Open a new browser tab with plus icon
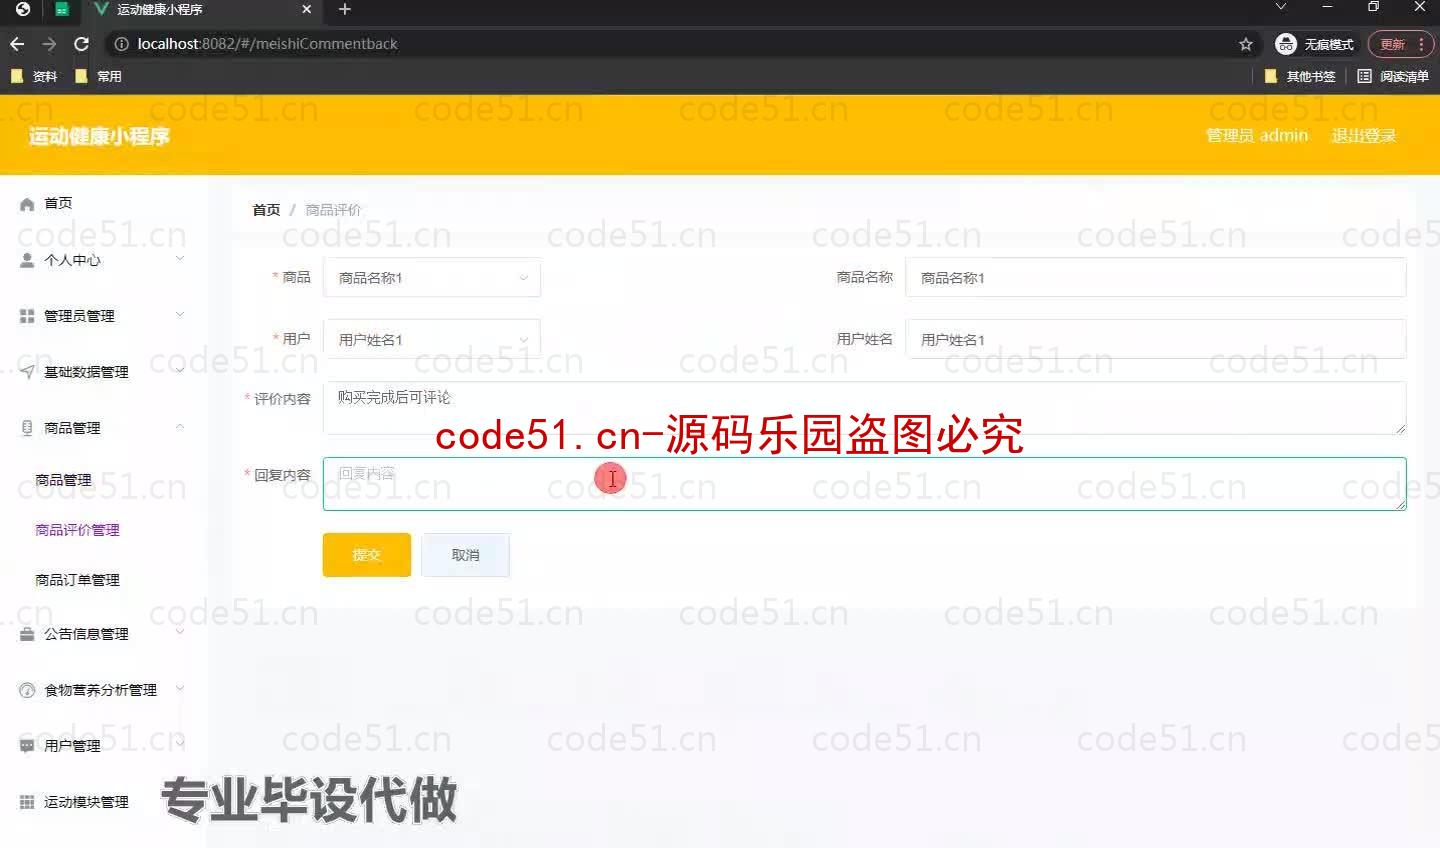 coord(345,9)
